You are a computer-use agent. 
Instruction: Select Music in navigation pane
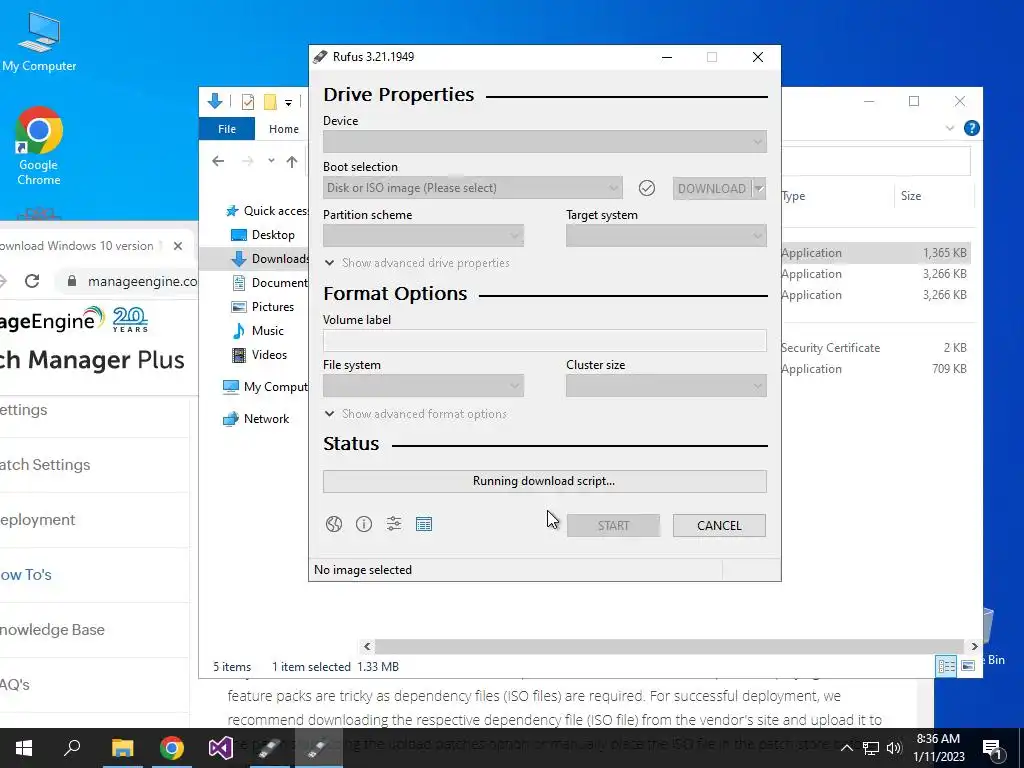(x=259, y=330)
